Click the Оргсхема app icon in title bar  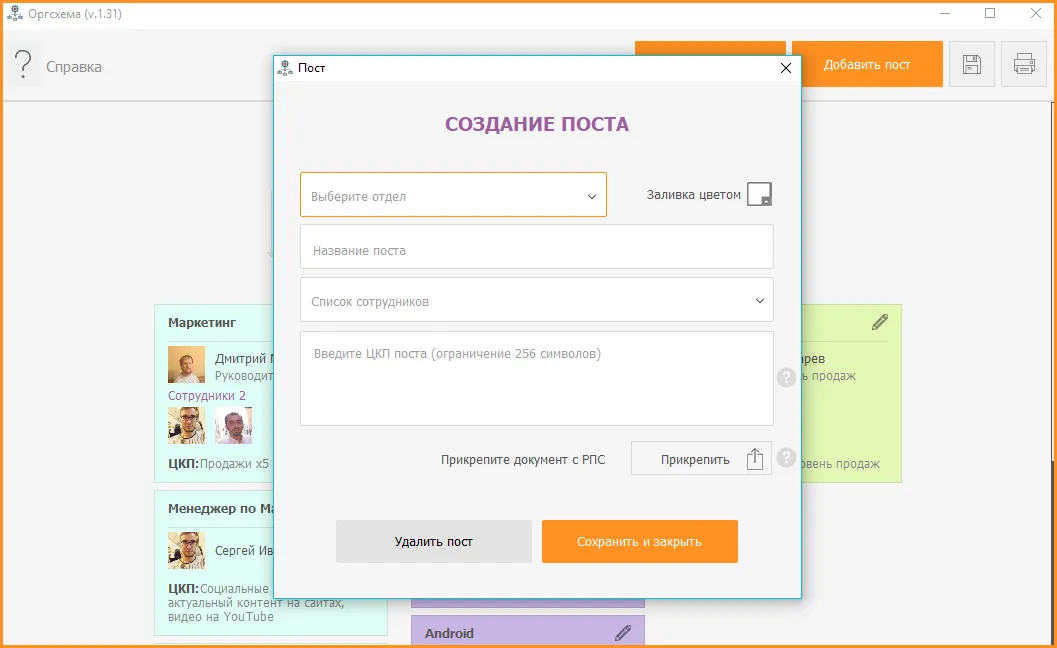click(14, 14)
